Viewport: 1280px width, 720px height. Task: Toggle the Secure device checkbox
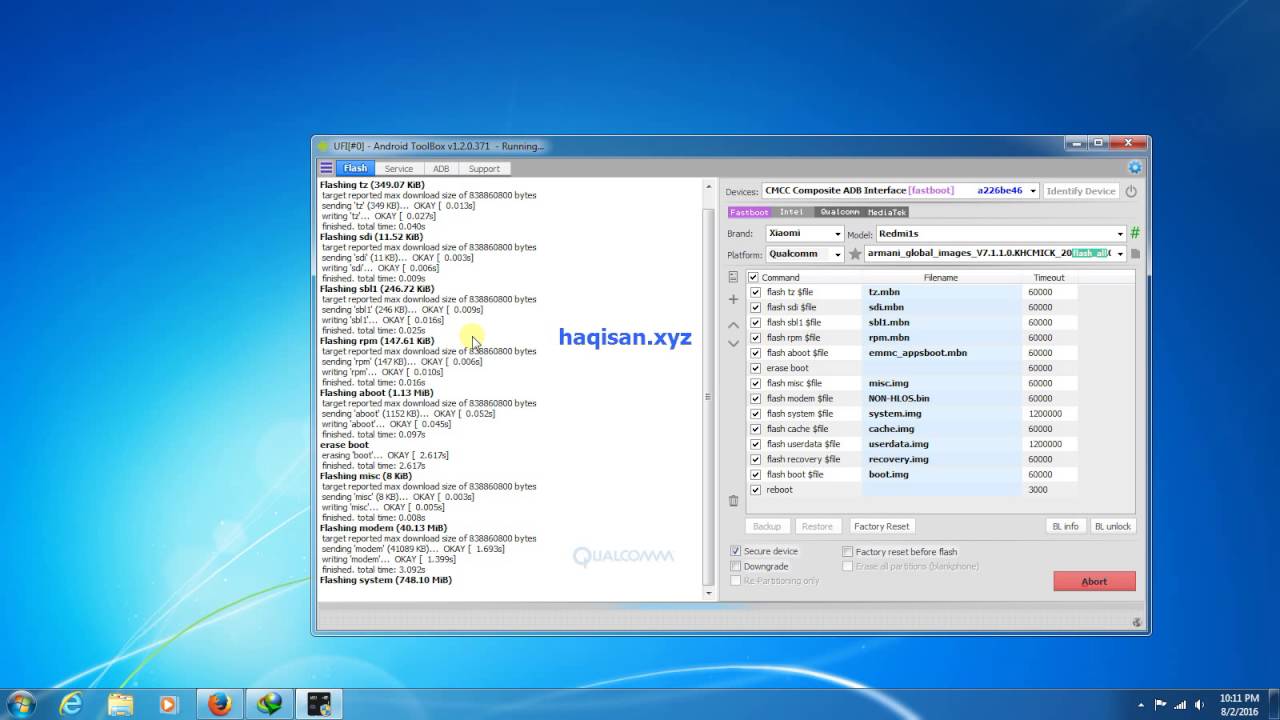point(736,551)
